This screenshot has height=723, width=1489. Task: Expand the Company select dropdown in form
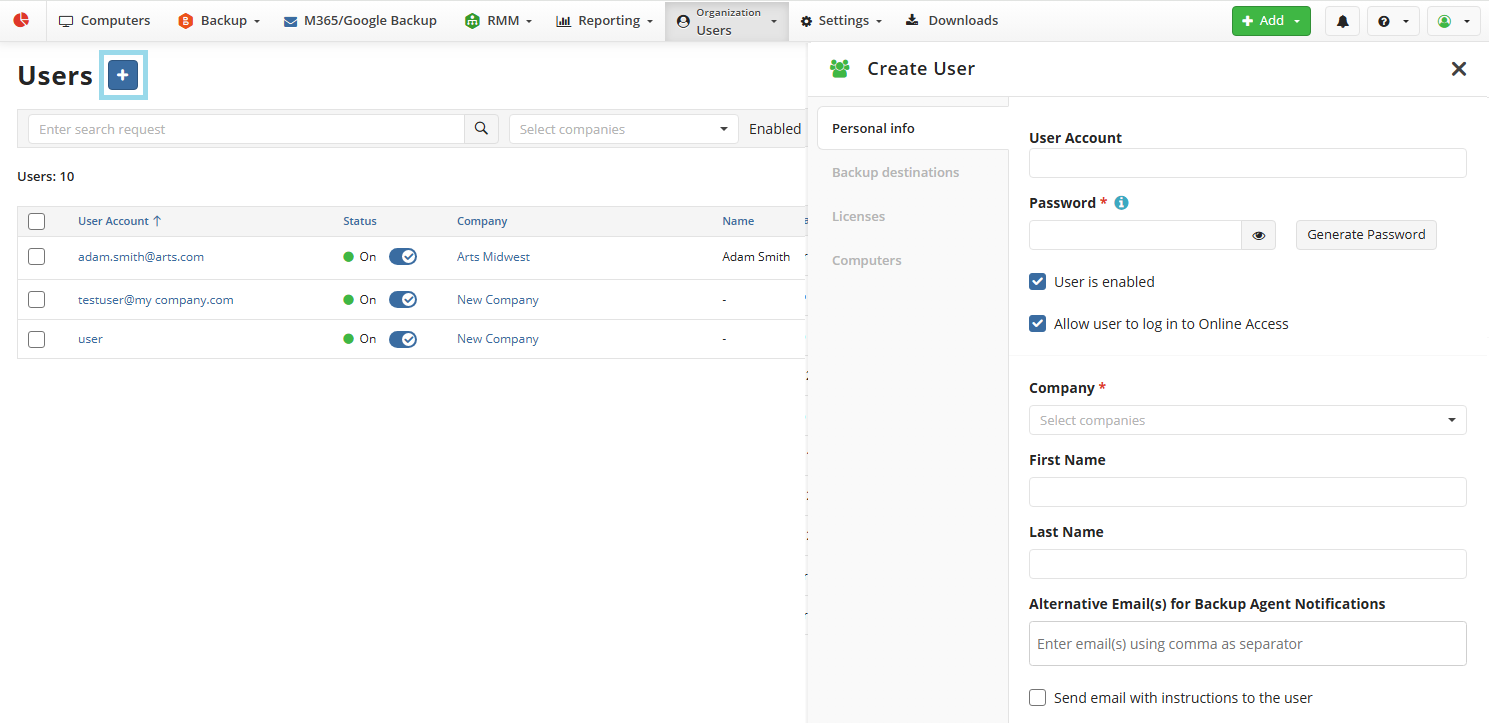point(1247,420)
